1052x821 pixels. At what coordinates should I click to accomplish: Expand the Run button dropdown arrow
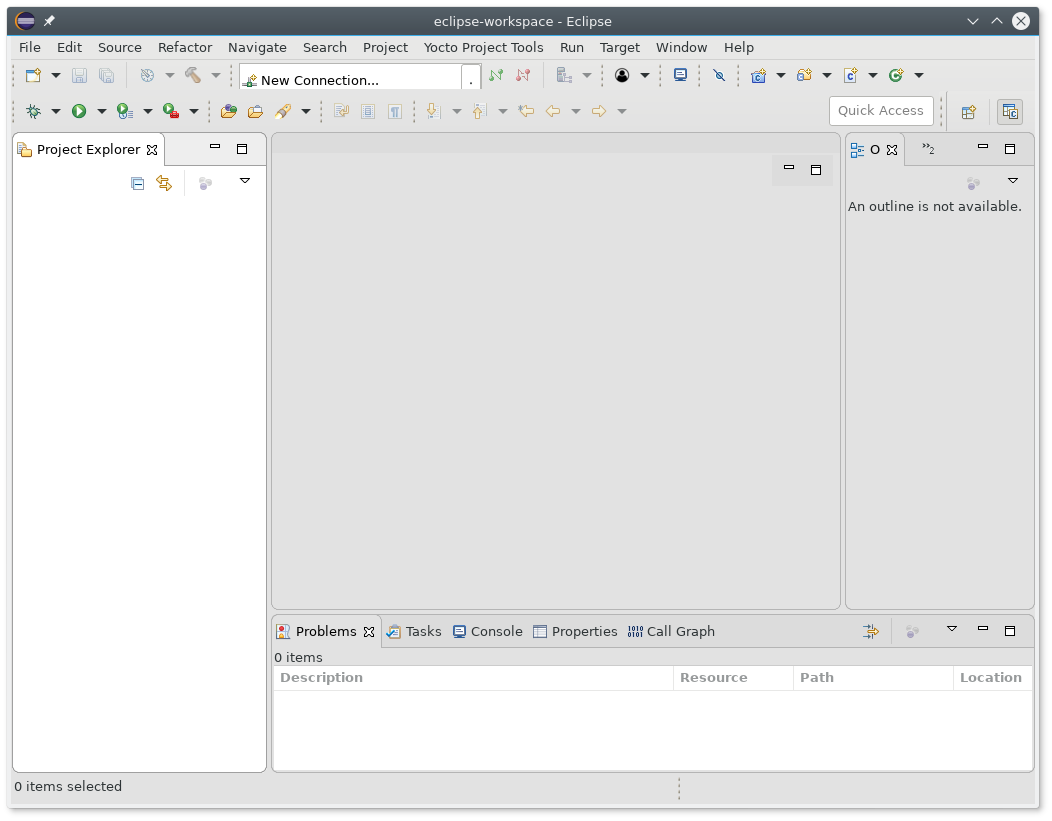[x=101, y=111]
